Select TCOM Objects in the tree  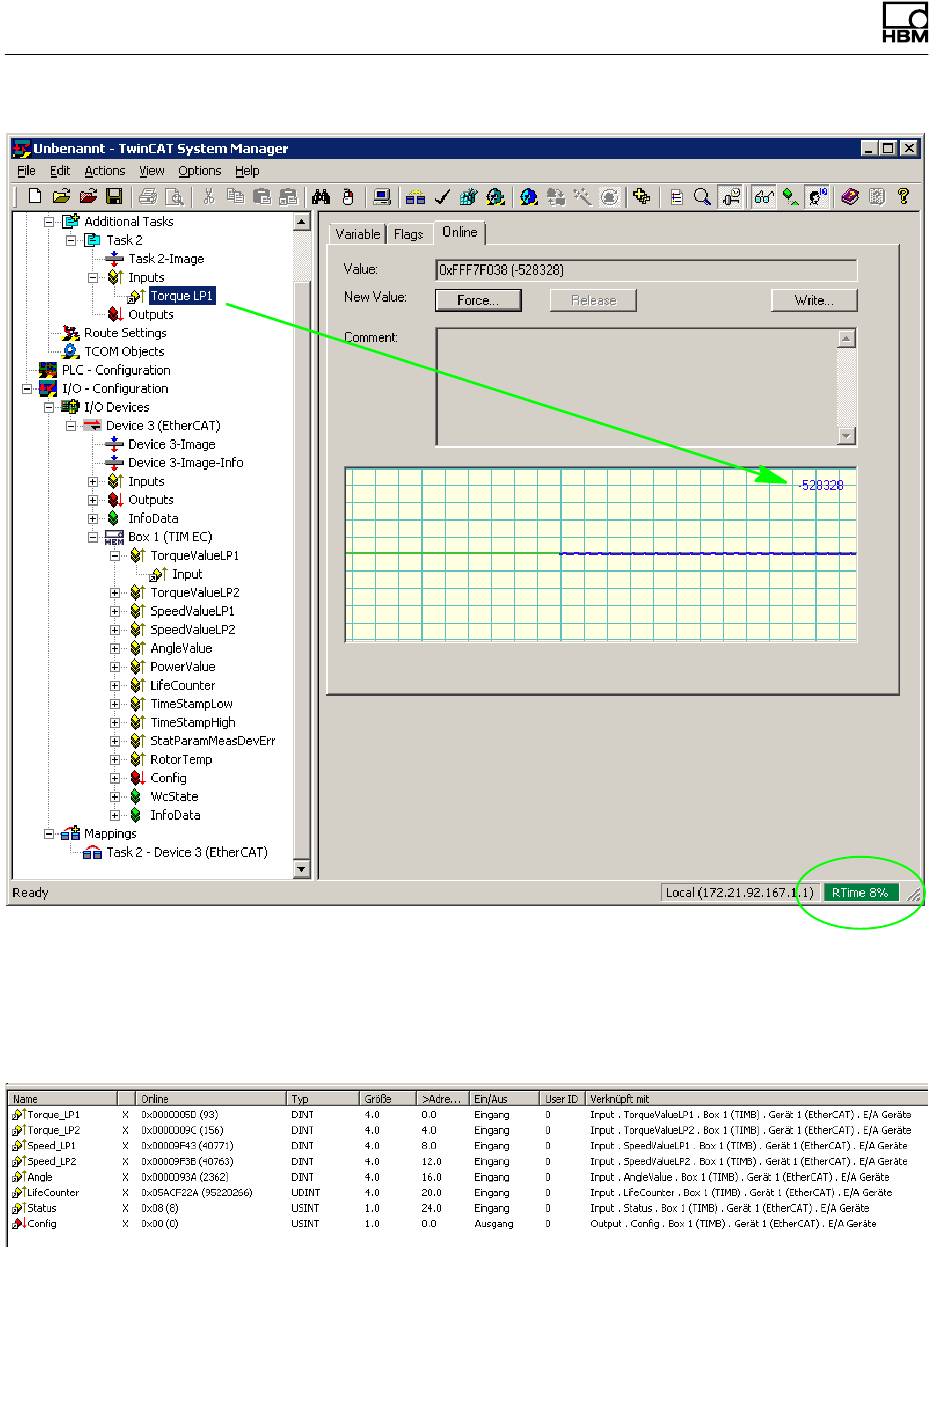click(x=124, y=352)
